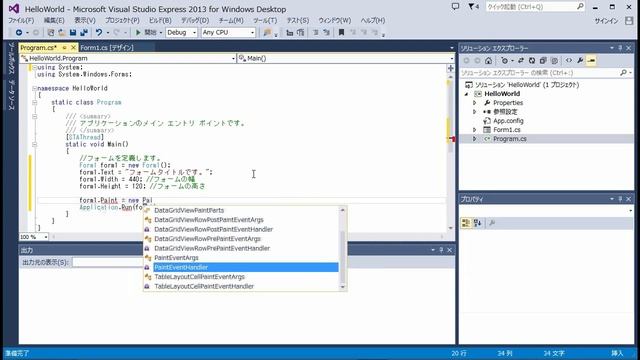
Task: Click the Property Pages wrench in Properties panel
Action: tap(492, 223)
